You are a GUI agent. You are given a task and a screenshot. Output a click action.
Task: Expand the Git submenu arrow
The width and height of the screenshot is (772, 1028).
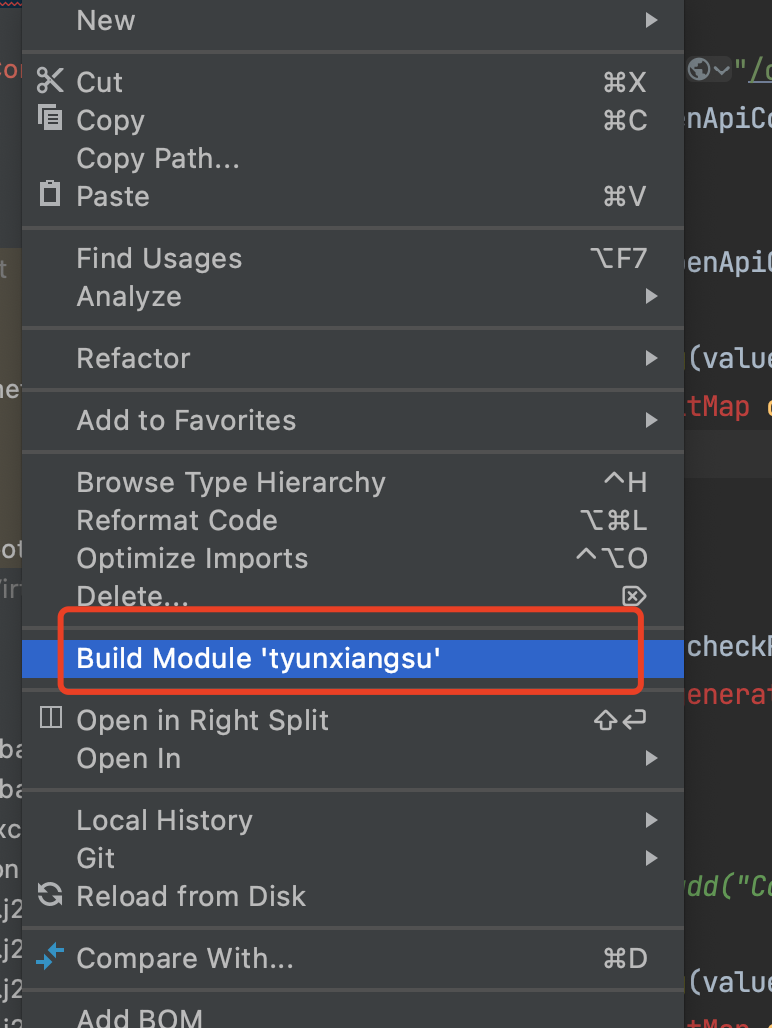click(x=651, y=858)
